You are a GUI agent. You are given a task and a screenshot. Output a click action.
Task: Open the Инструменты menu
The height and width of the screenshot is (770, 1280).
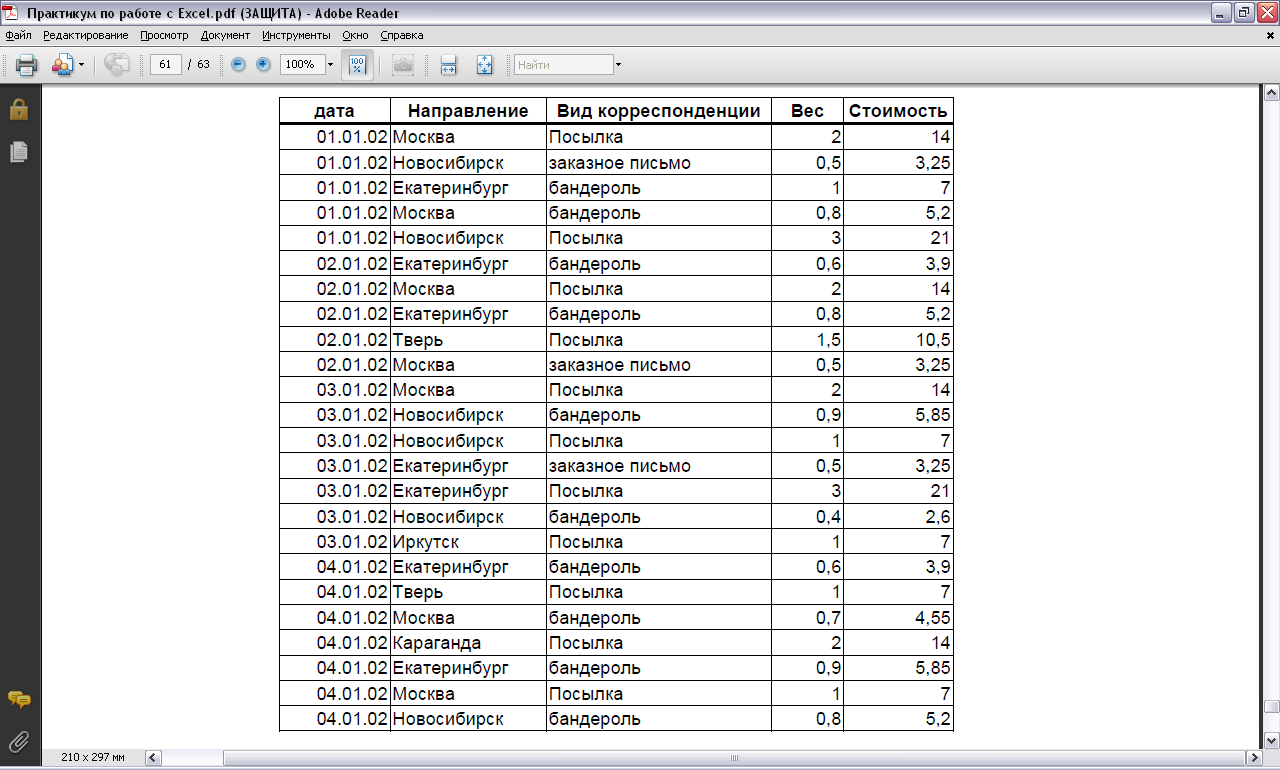point(296,35)
